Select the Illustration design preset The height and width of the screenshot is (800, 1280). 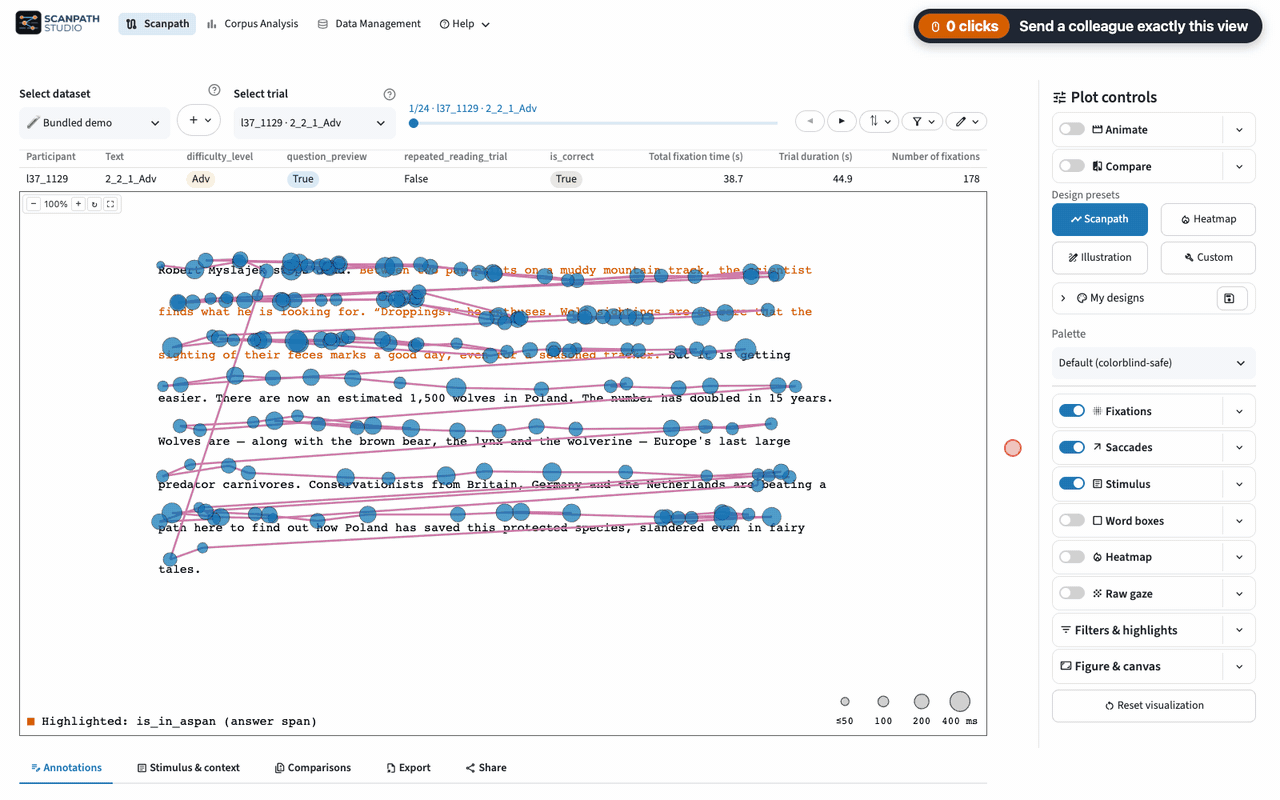(x=1099, y=257)
